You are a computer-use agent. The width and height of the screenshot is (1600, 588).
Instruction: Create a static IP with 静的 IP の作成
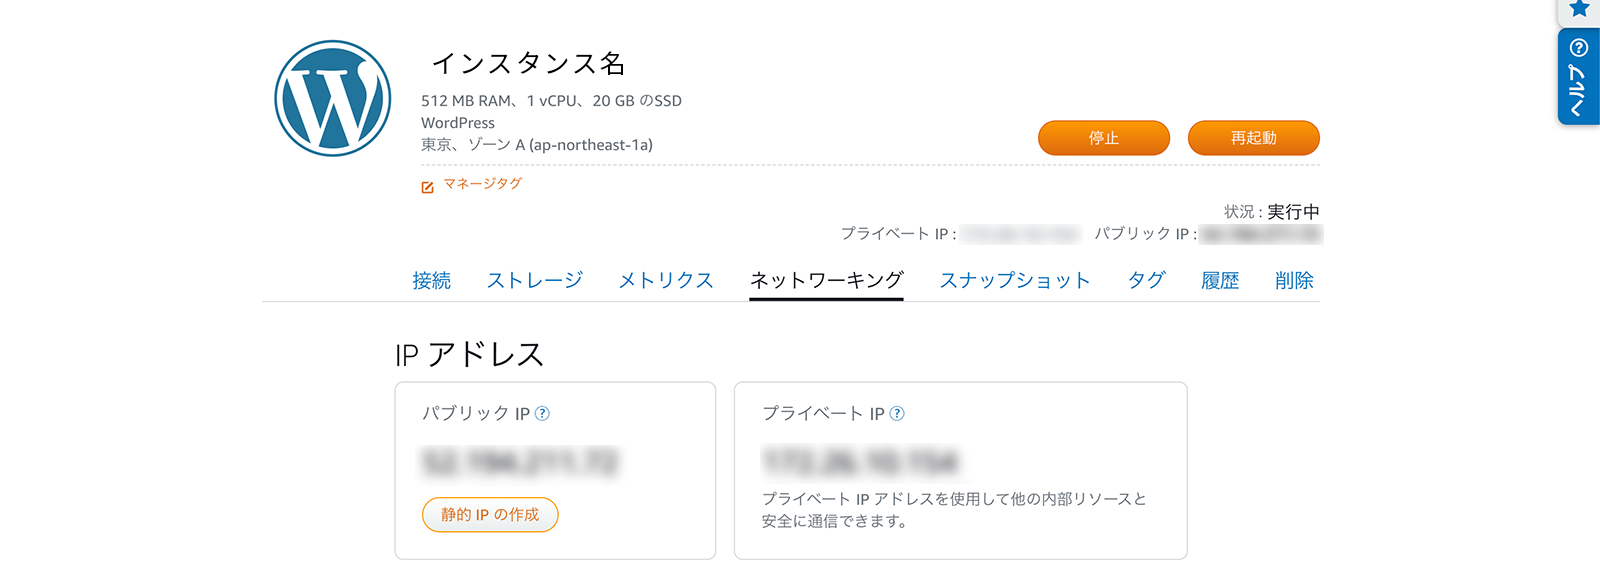(x=490, y=515)
